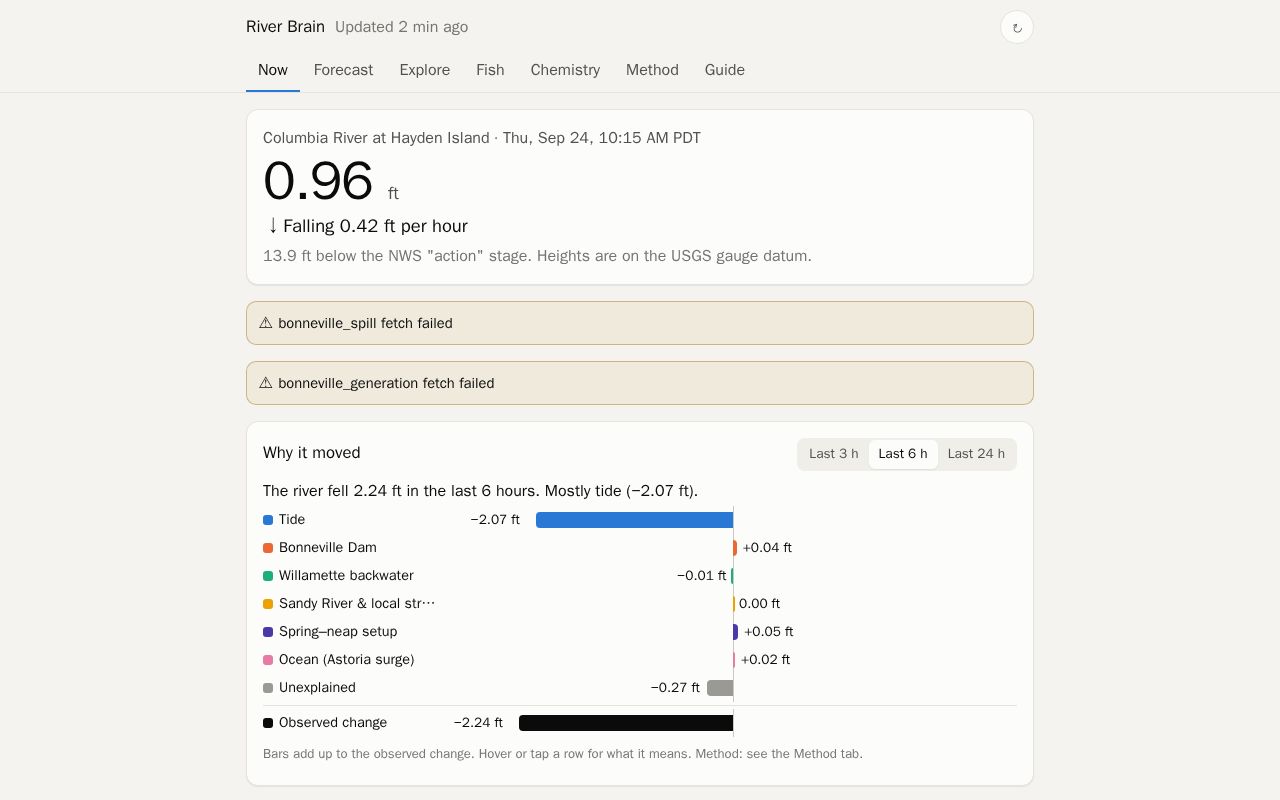Click the bonneville_generation fetch failed warning
The height and width of the screenshot is (800, 1280).
tap(640, 383)
